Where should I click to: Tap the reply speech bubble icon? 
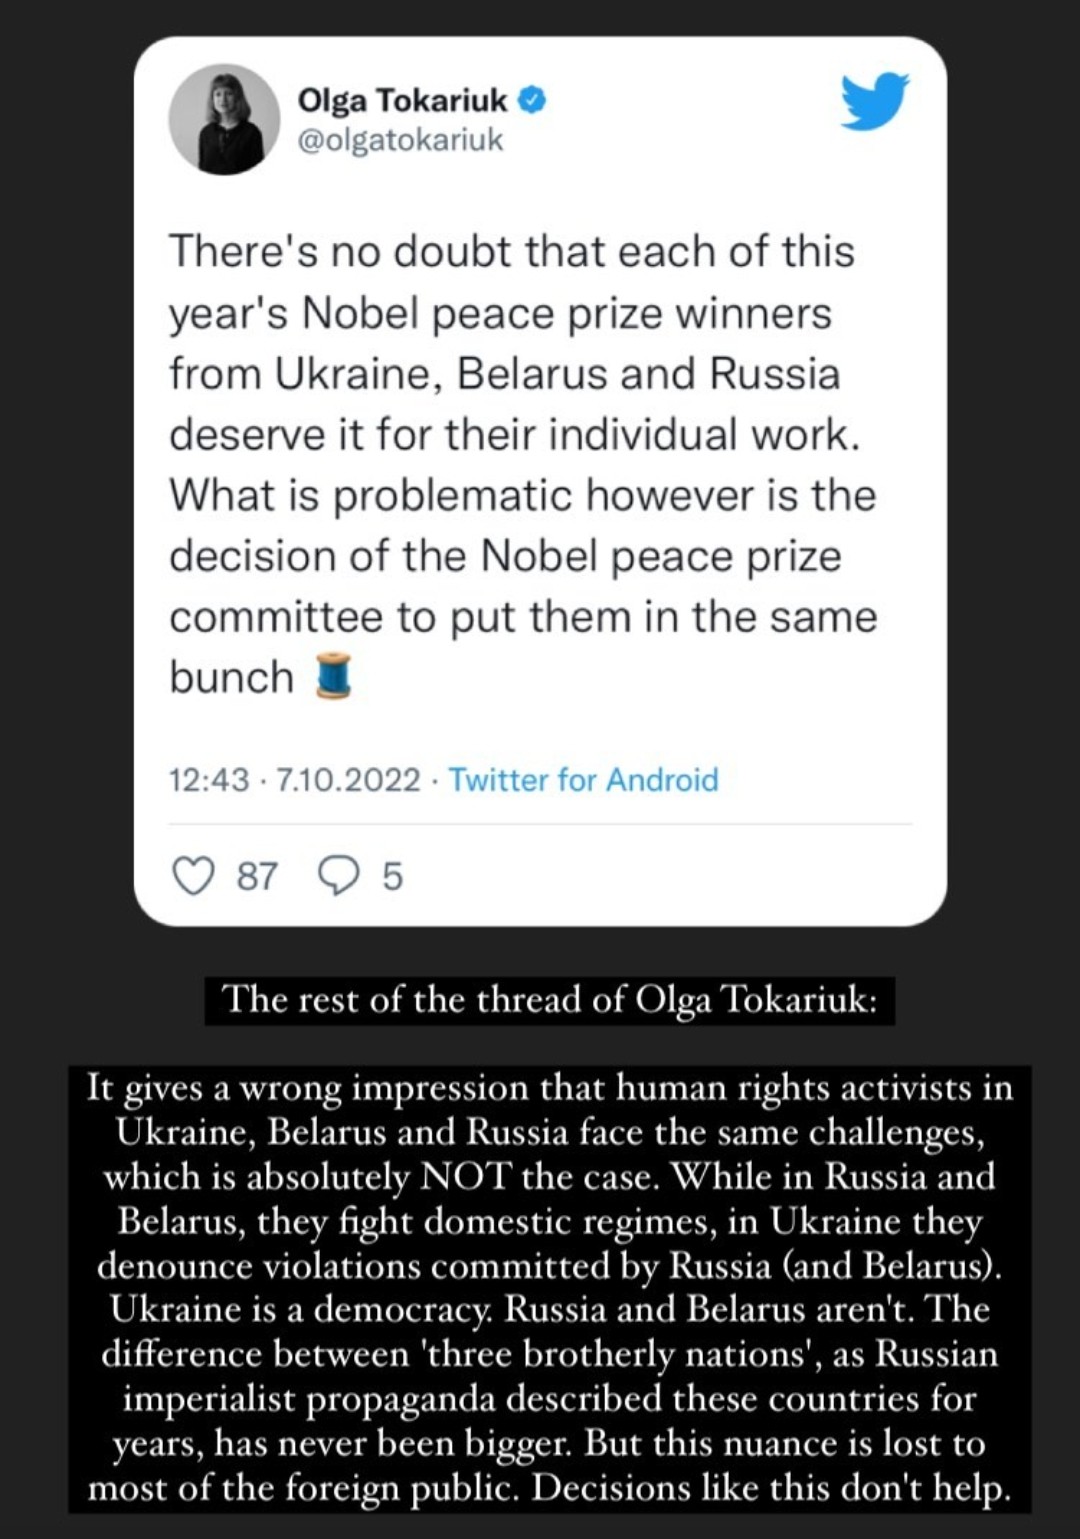(339, 875)
